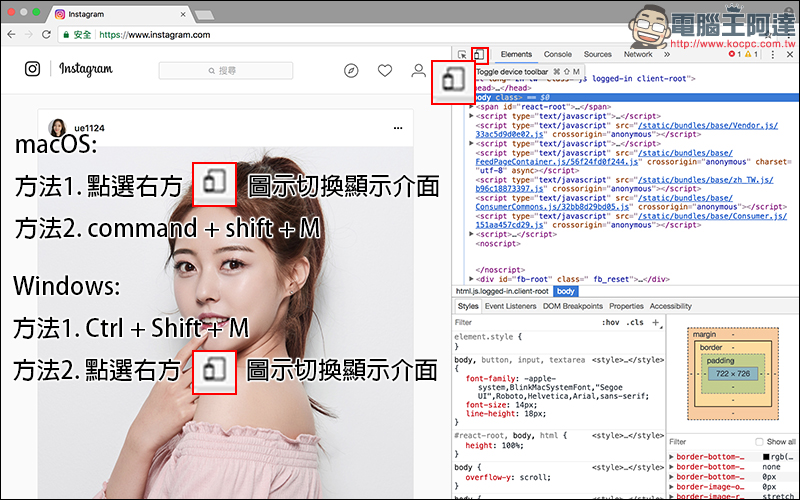
Task: Open the 33ac5d9d0e02.js script link
Action: click(x=510, y=134)
